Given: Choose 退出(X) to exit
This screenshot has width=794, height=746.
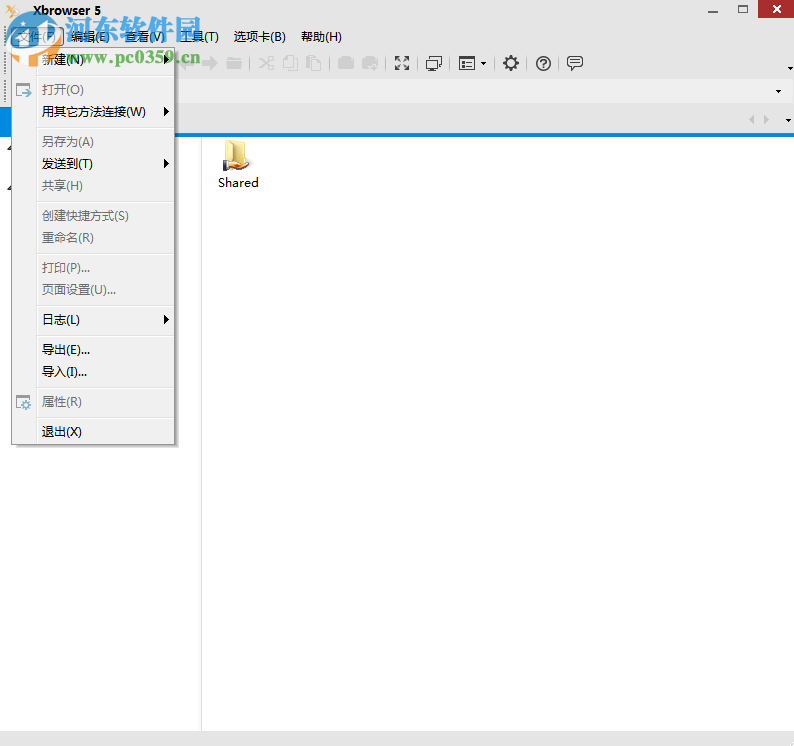Looking at the screenshot, I should [105, 431].
